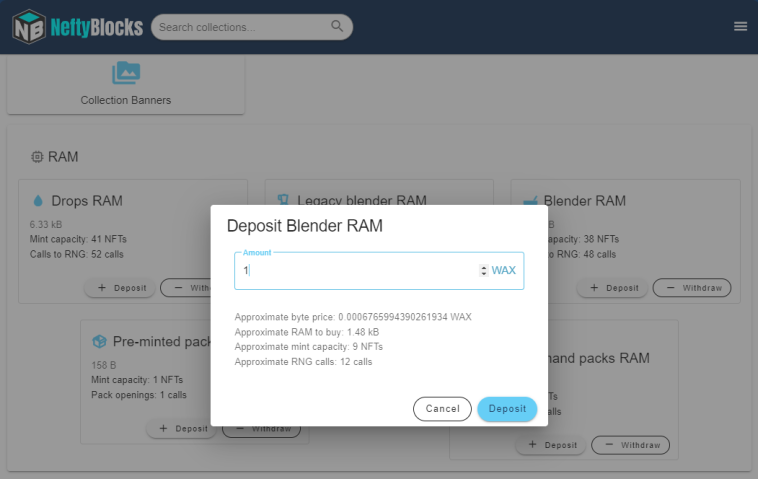
Task: Confirm with the blue Deposit button
Action: point(507,409)
